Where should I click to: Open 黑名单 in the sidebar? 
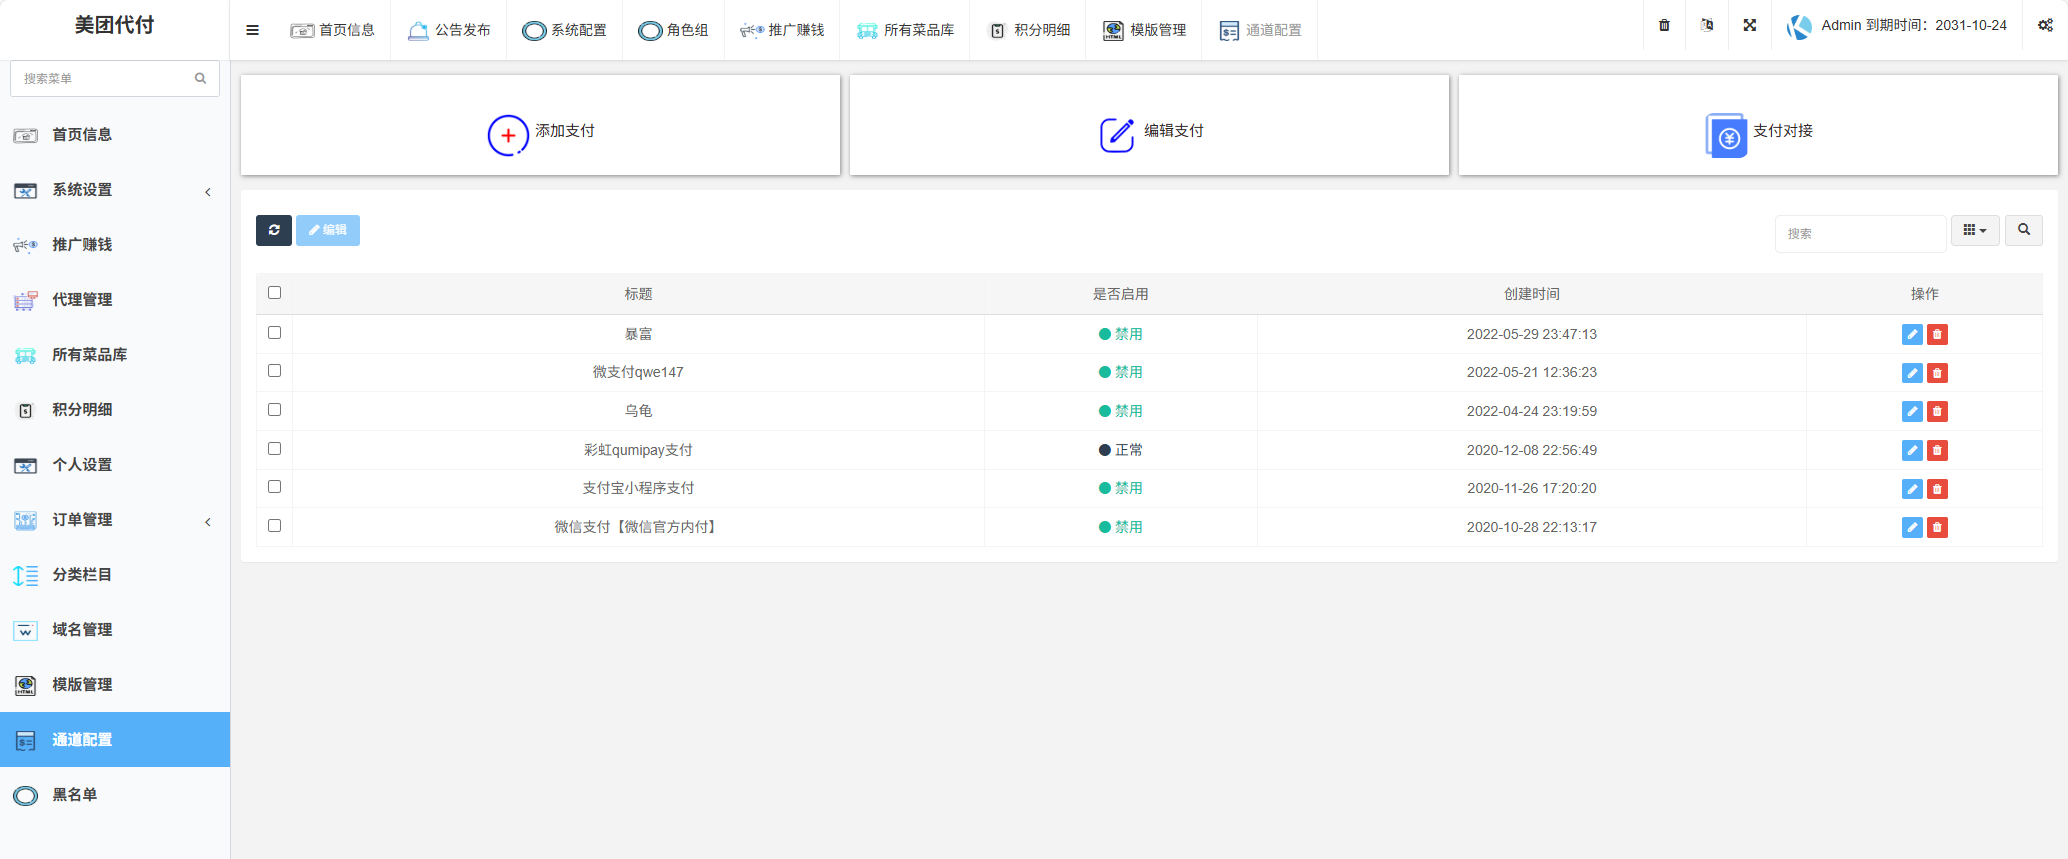[x=75, y=795]
